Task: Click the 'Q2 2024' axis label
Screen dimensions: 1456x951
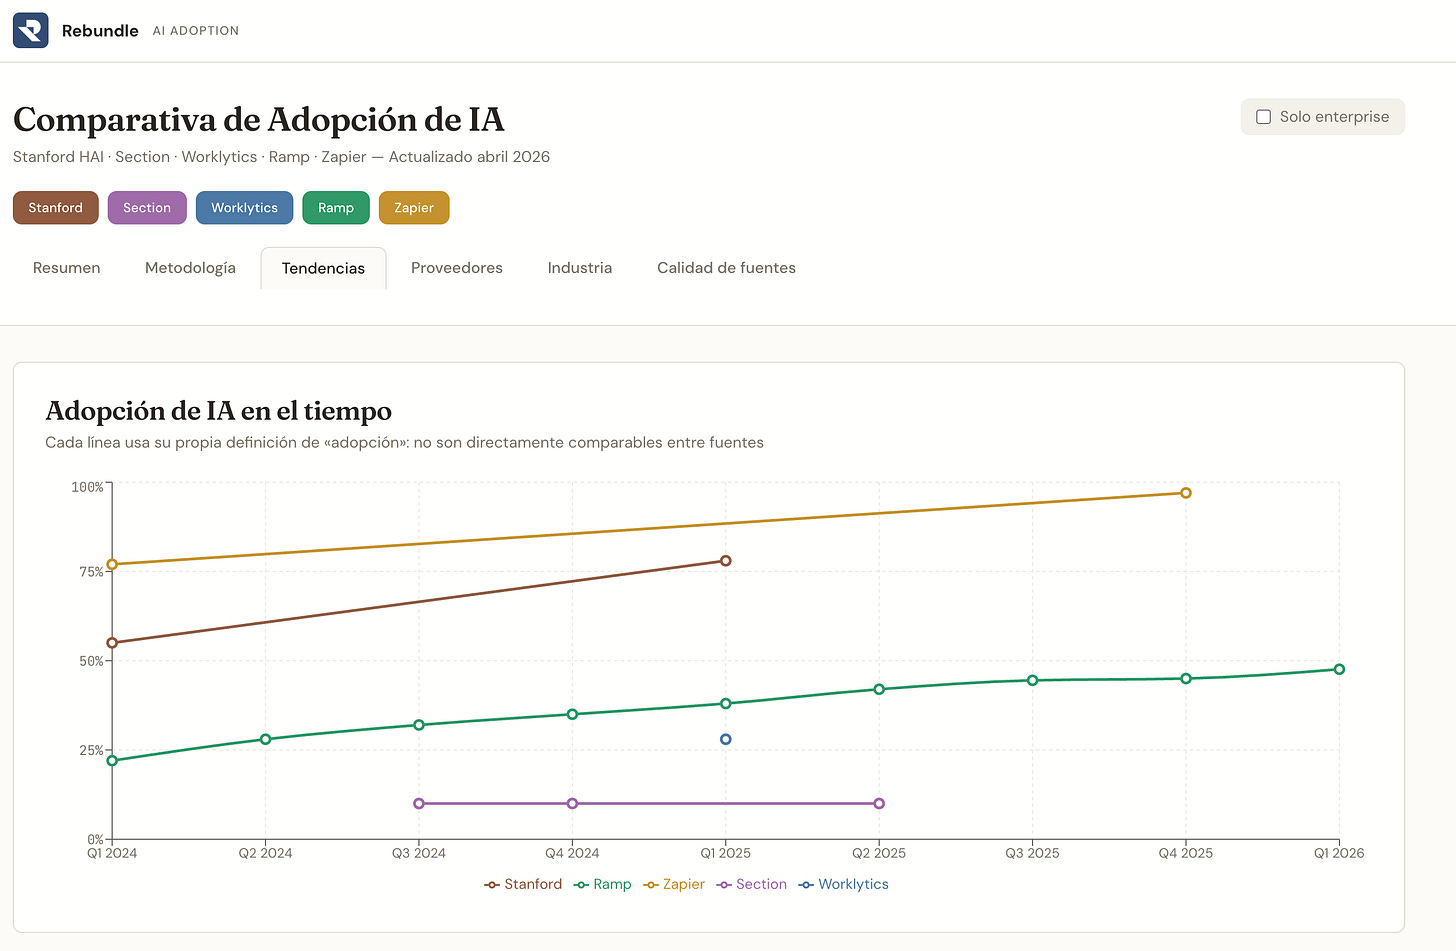Action: (x=265, y=854)
